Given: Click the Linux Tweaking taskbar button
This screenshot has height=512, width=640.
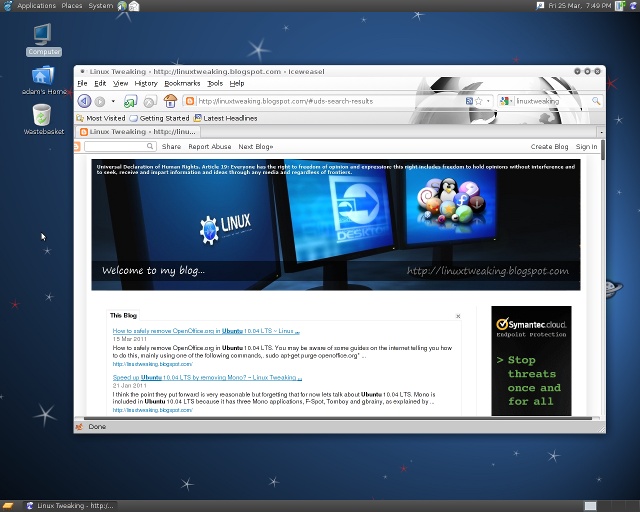Looking at the screenshot, I should (69, 506).
